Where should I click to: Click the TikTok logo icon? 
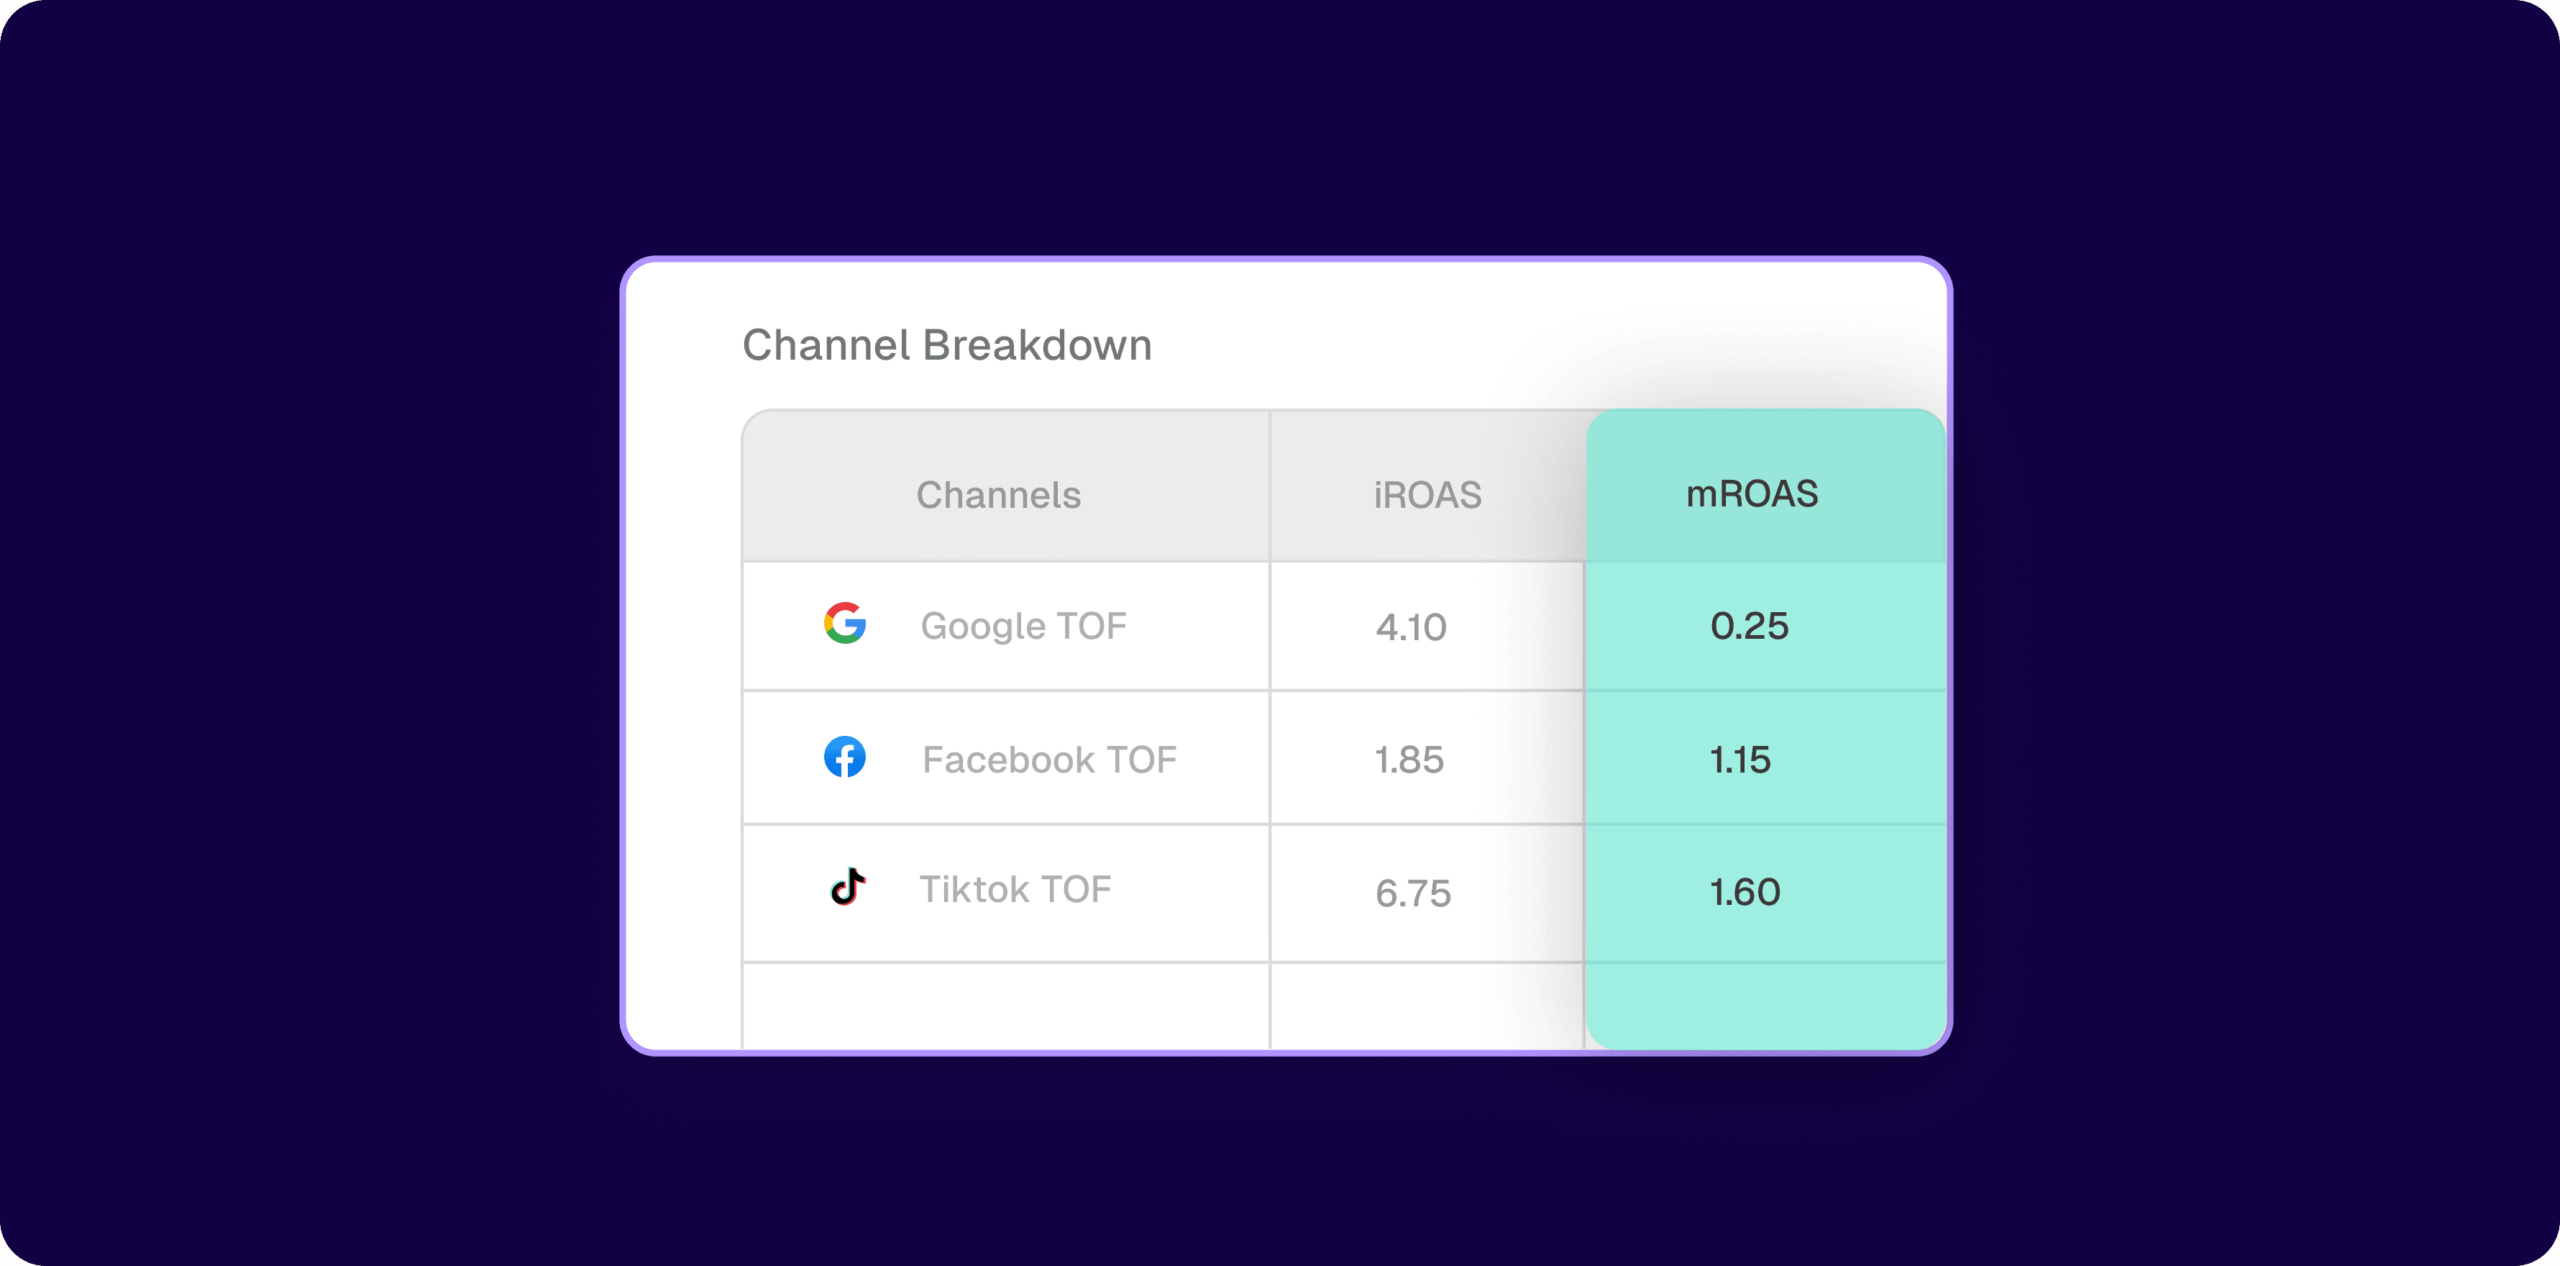(x=848, y=886)
